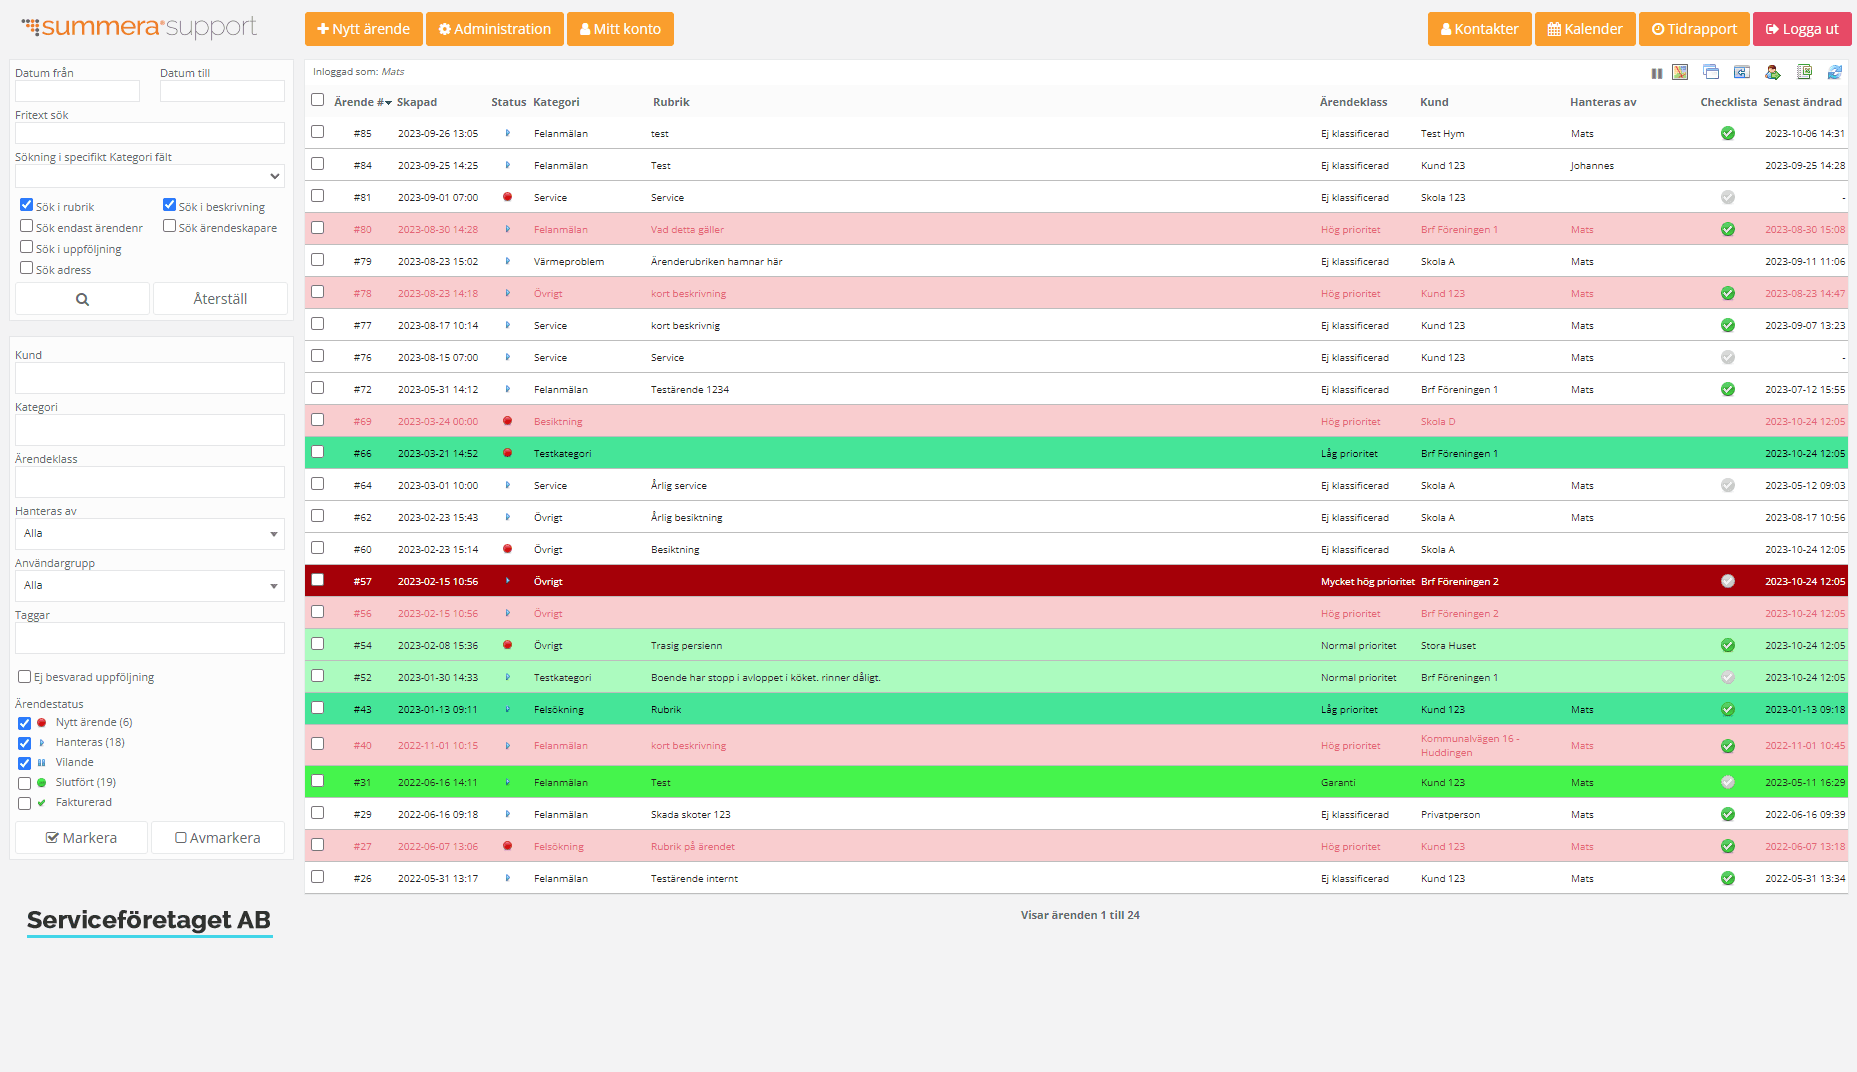Refresh the ticket list with blue arrows
Viewport: 1857px width, 1072px height.
(1835, 72)
